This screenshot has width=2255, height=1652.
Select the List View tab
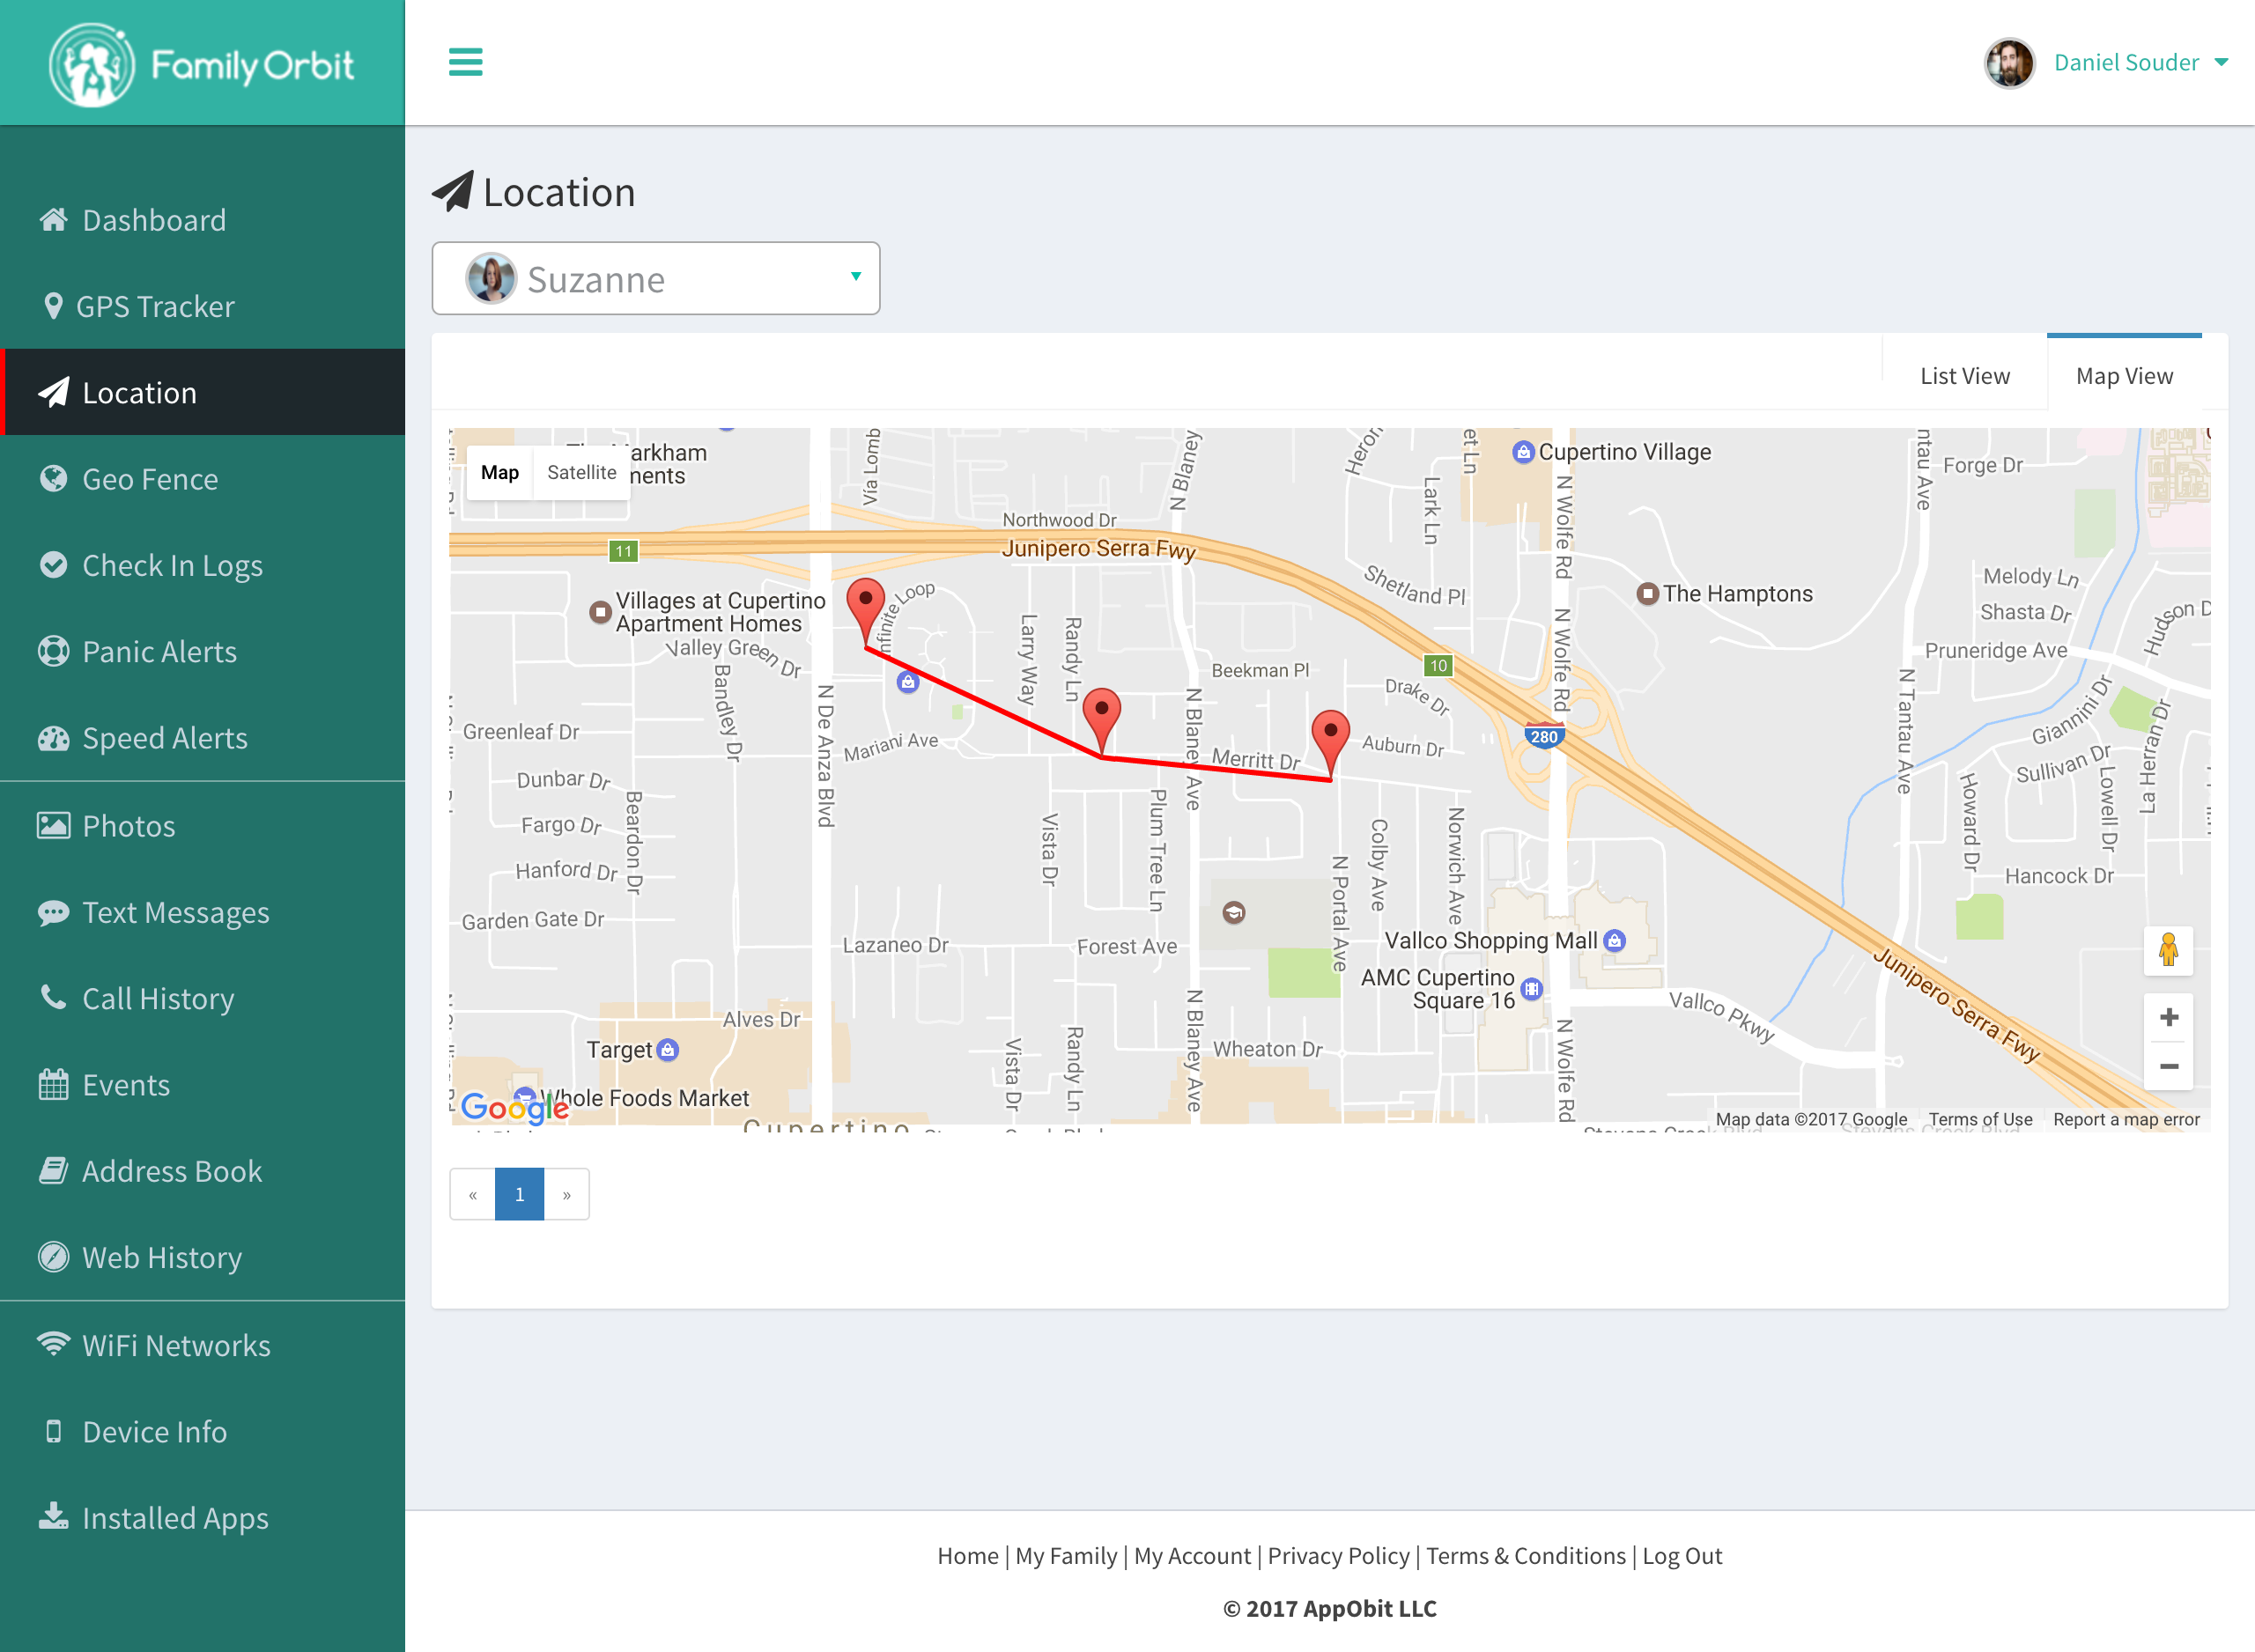(1964, 376)
